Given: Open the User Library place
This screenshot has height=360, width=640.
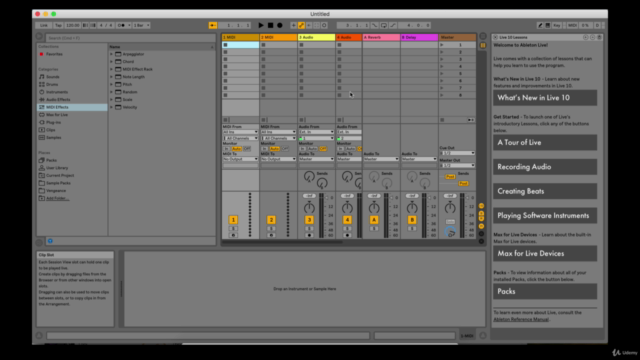Looking at the screenshot, I should (x=57, y=168).
